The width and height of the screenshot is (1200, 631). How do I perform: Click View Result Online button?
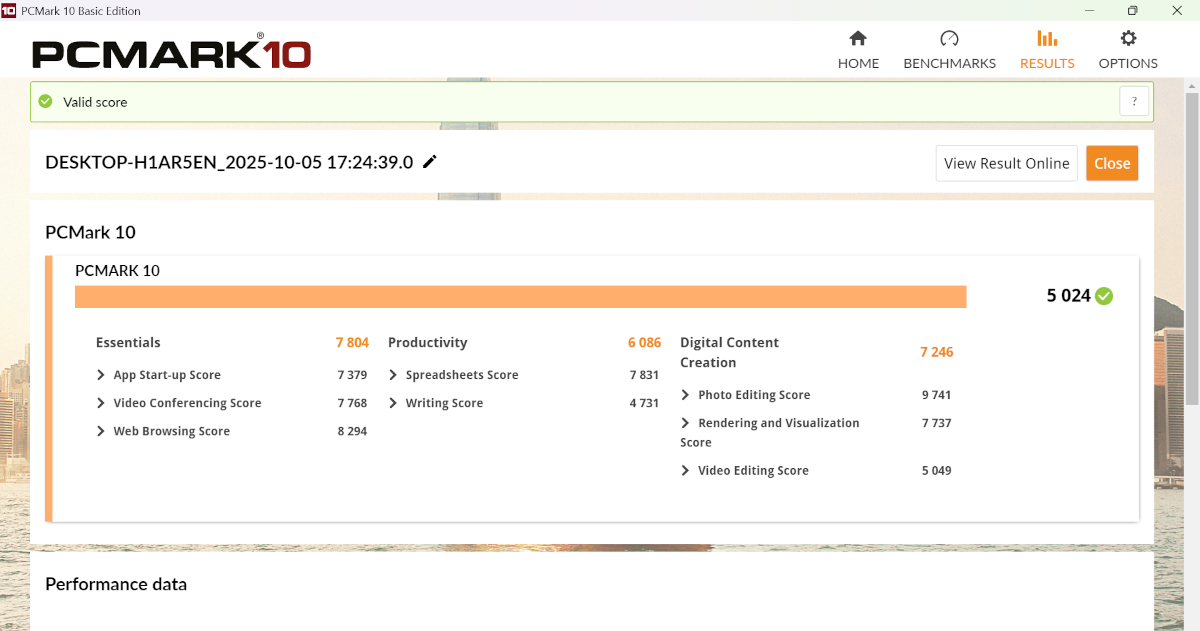pyautogui.click(x=1006, y=163)
